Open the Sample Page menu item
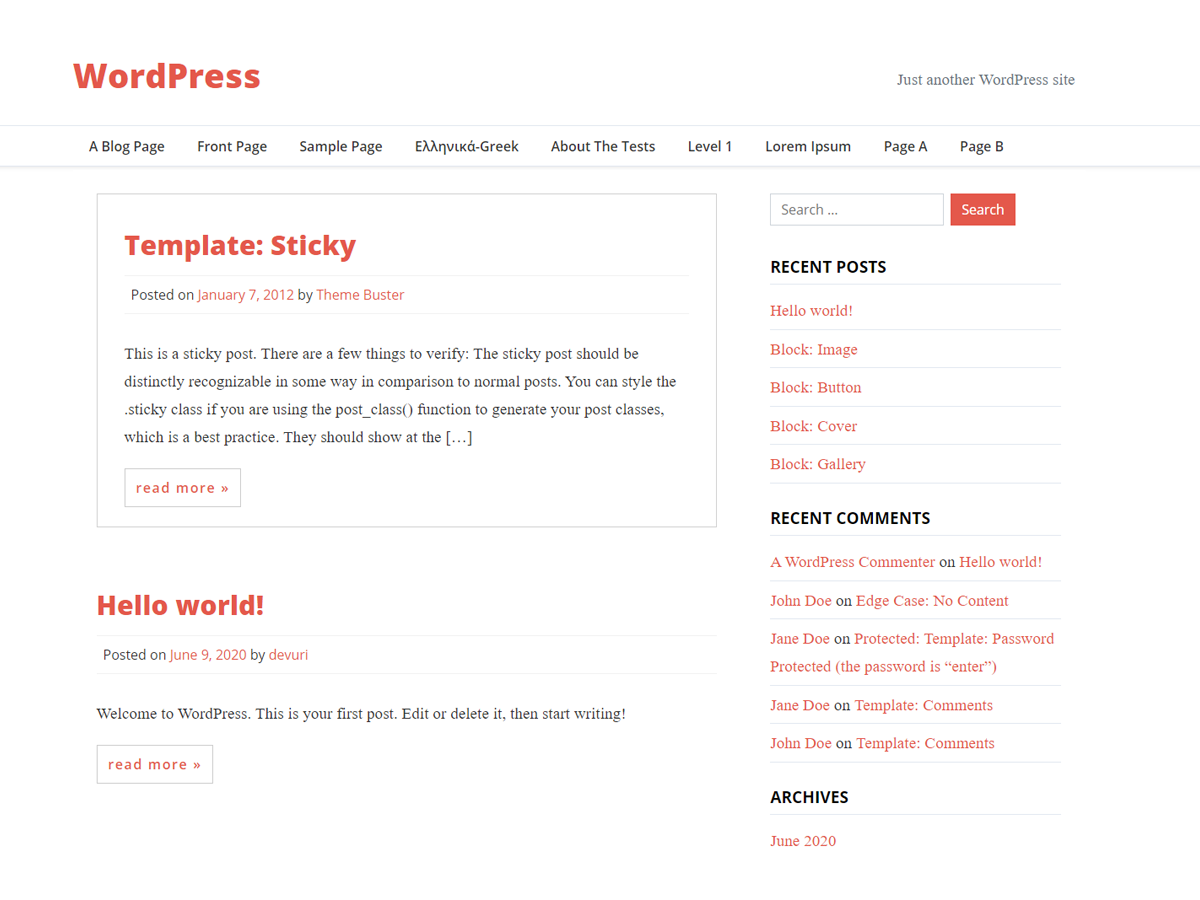The image size is (1200, 900). coord(340,146)
